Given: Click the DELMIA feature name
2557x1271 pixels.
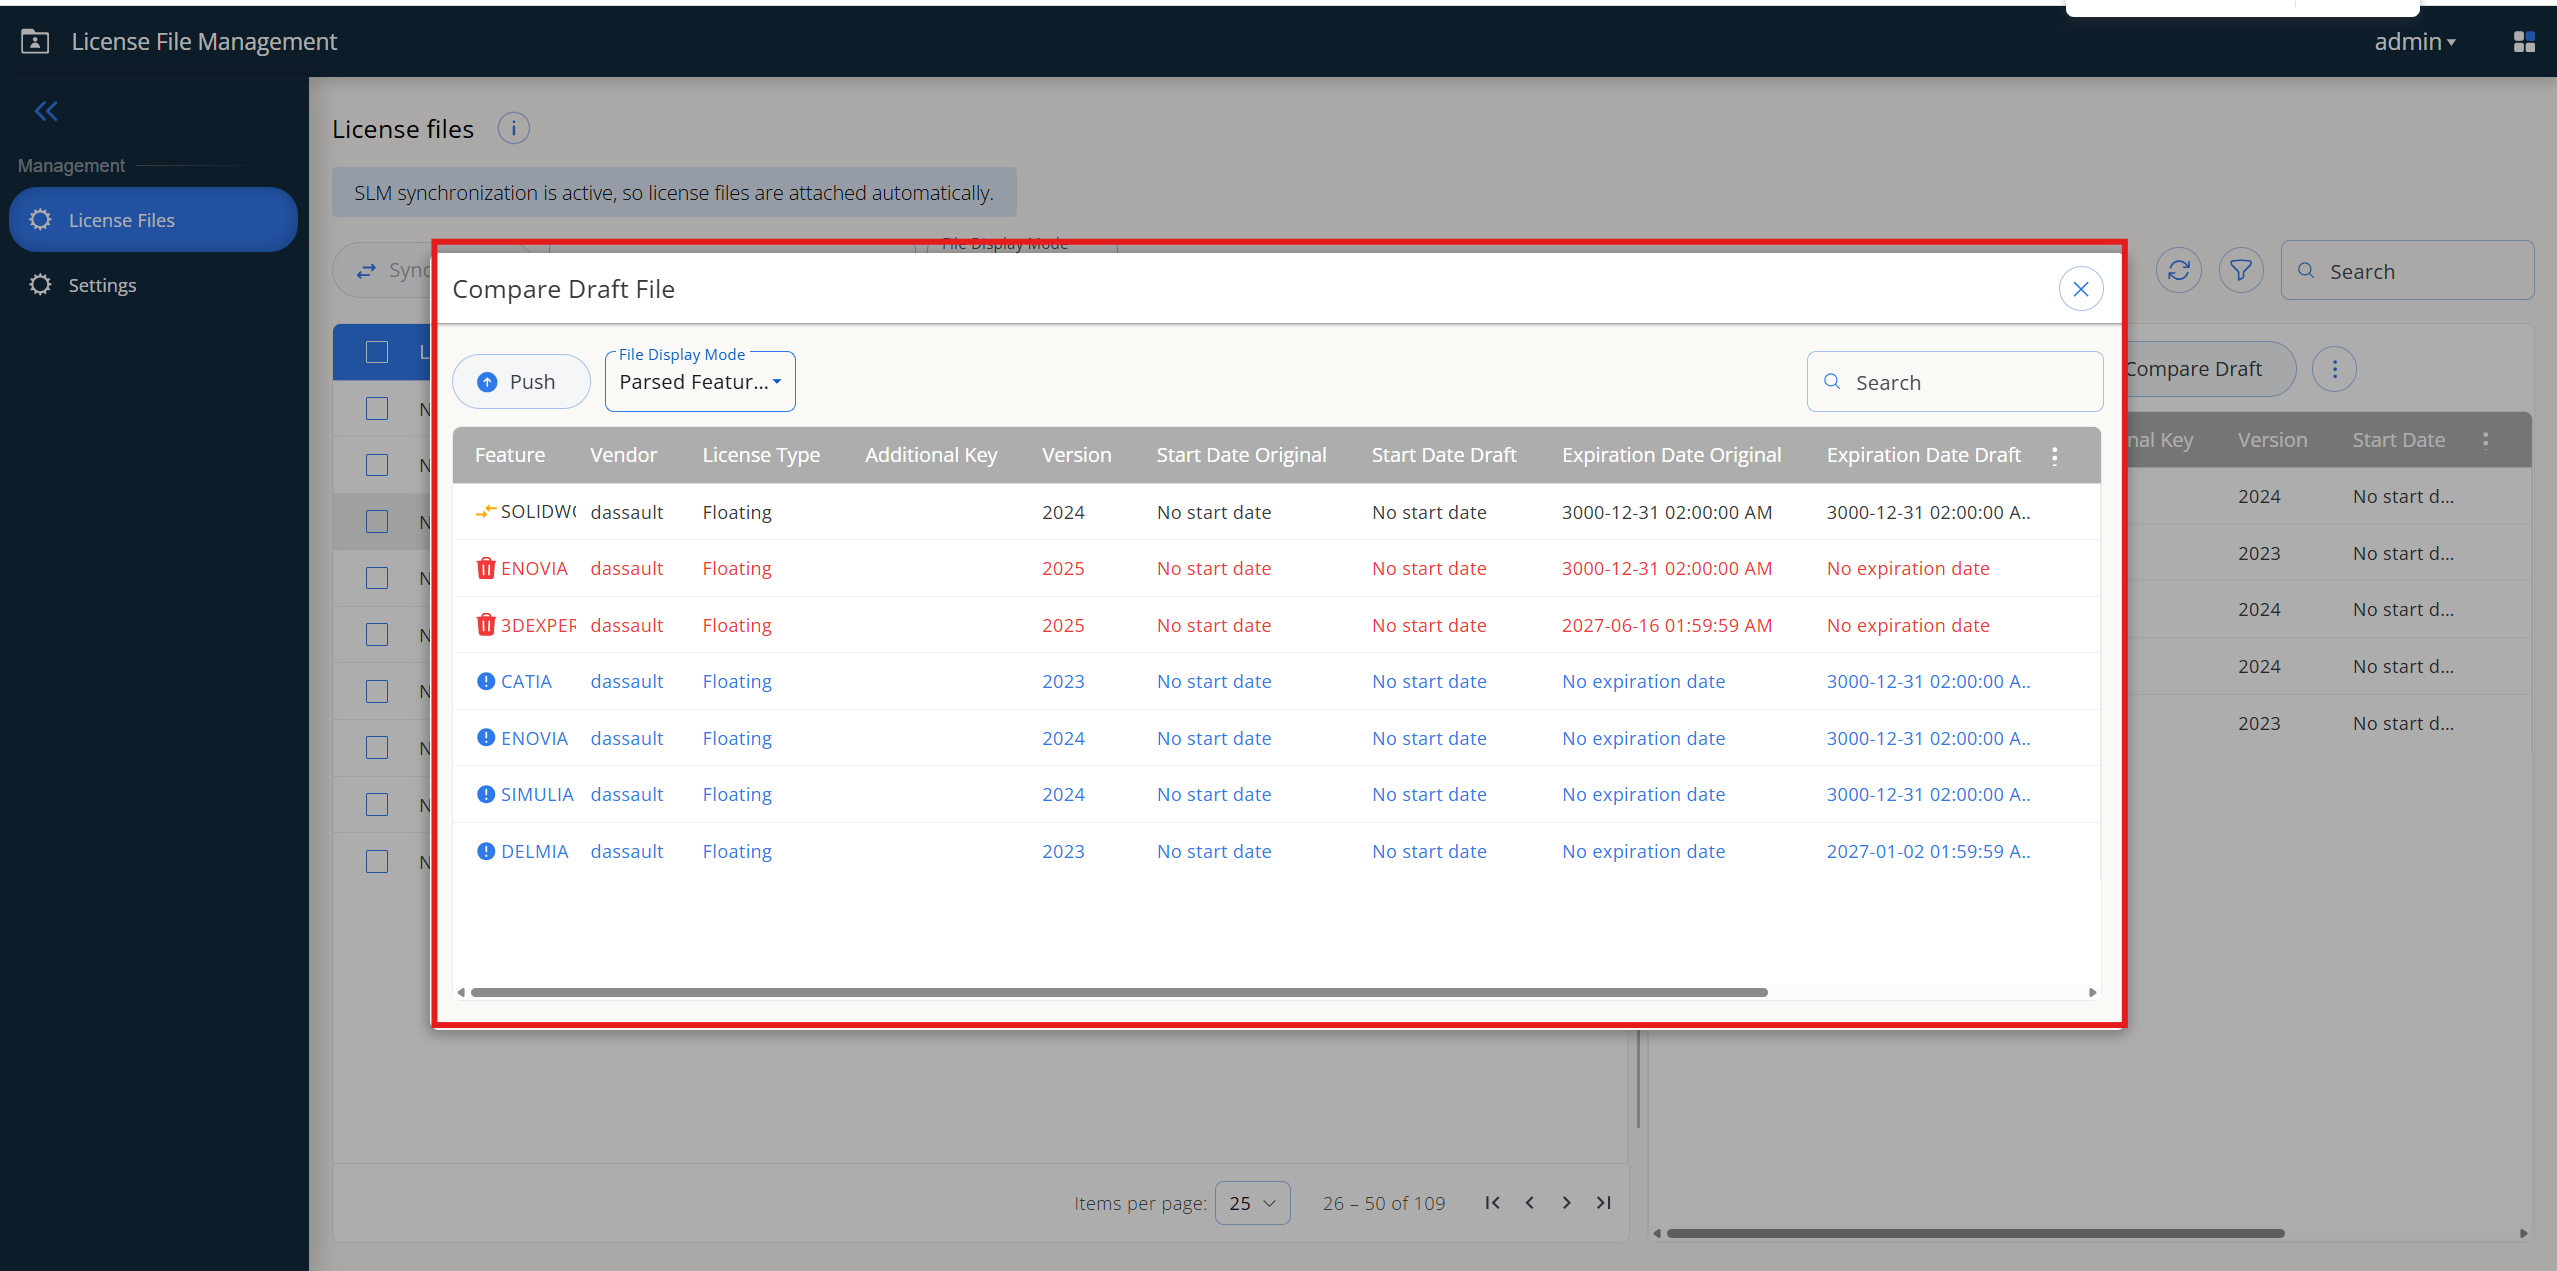Looking at the screenshot, I should 535,851.
